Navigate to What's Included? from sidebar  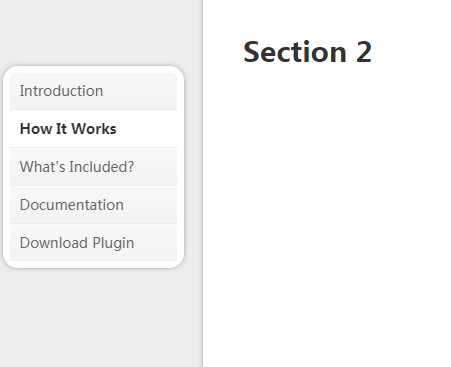(x=93, y=167)
